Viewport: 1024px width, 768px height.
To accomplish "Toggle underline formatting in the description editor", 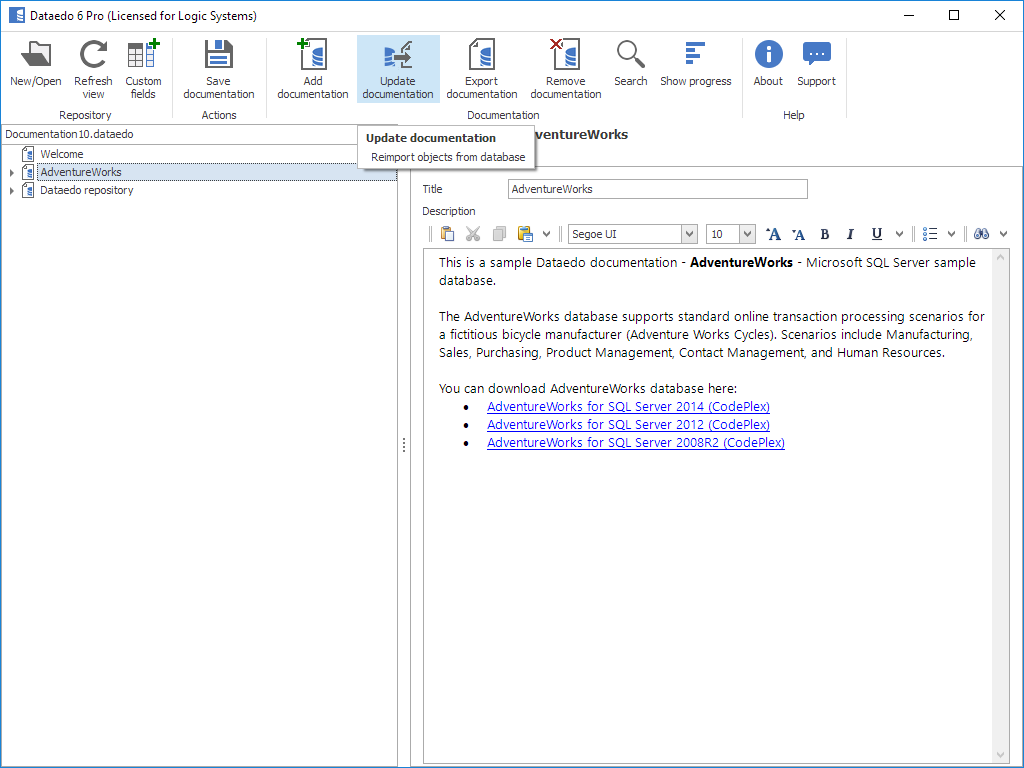I will (877, 234).
